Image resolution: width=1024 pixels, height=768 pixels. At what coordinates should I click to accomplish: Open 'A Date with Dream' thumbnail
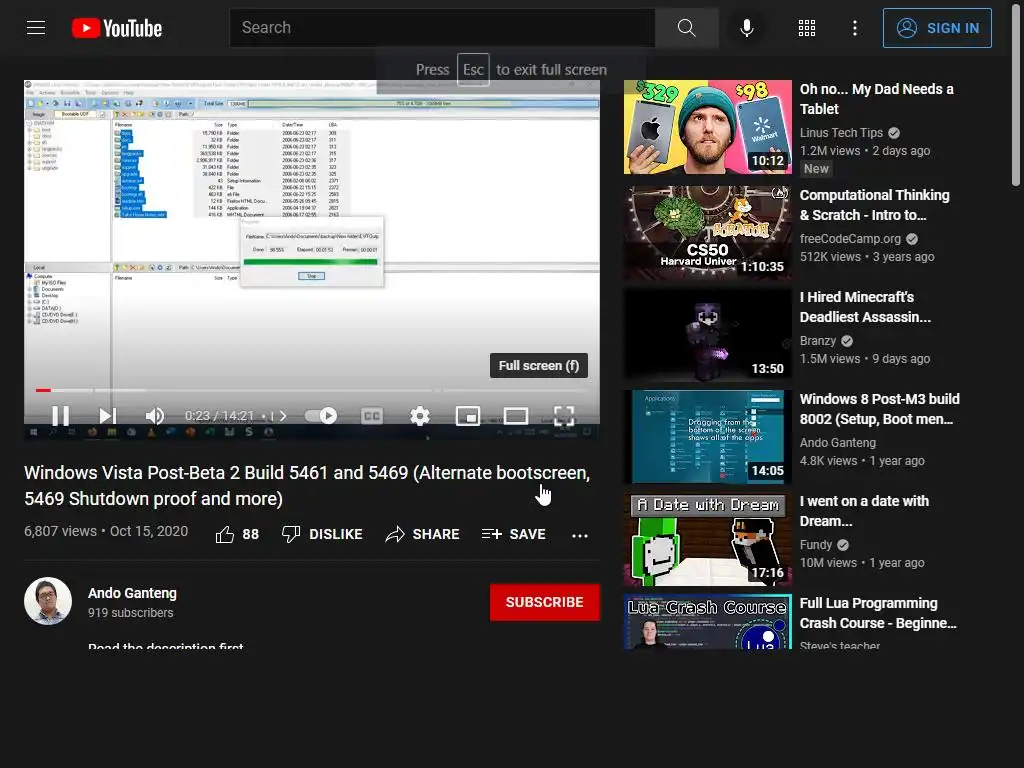[707, 539]
